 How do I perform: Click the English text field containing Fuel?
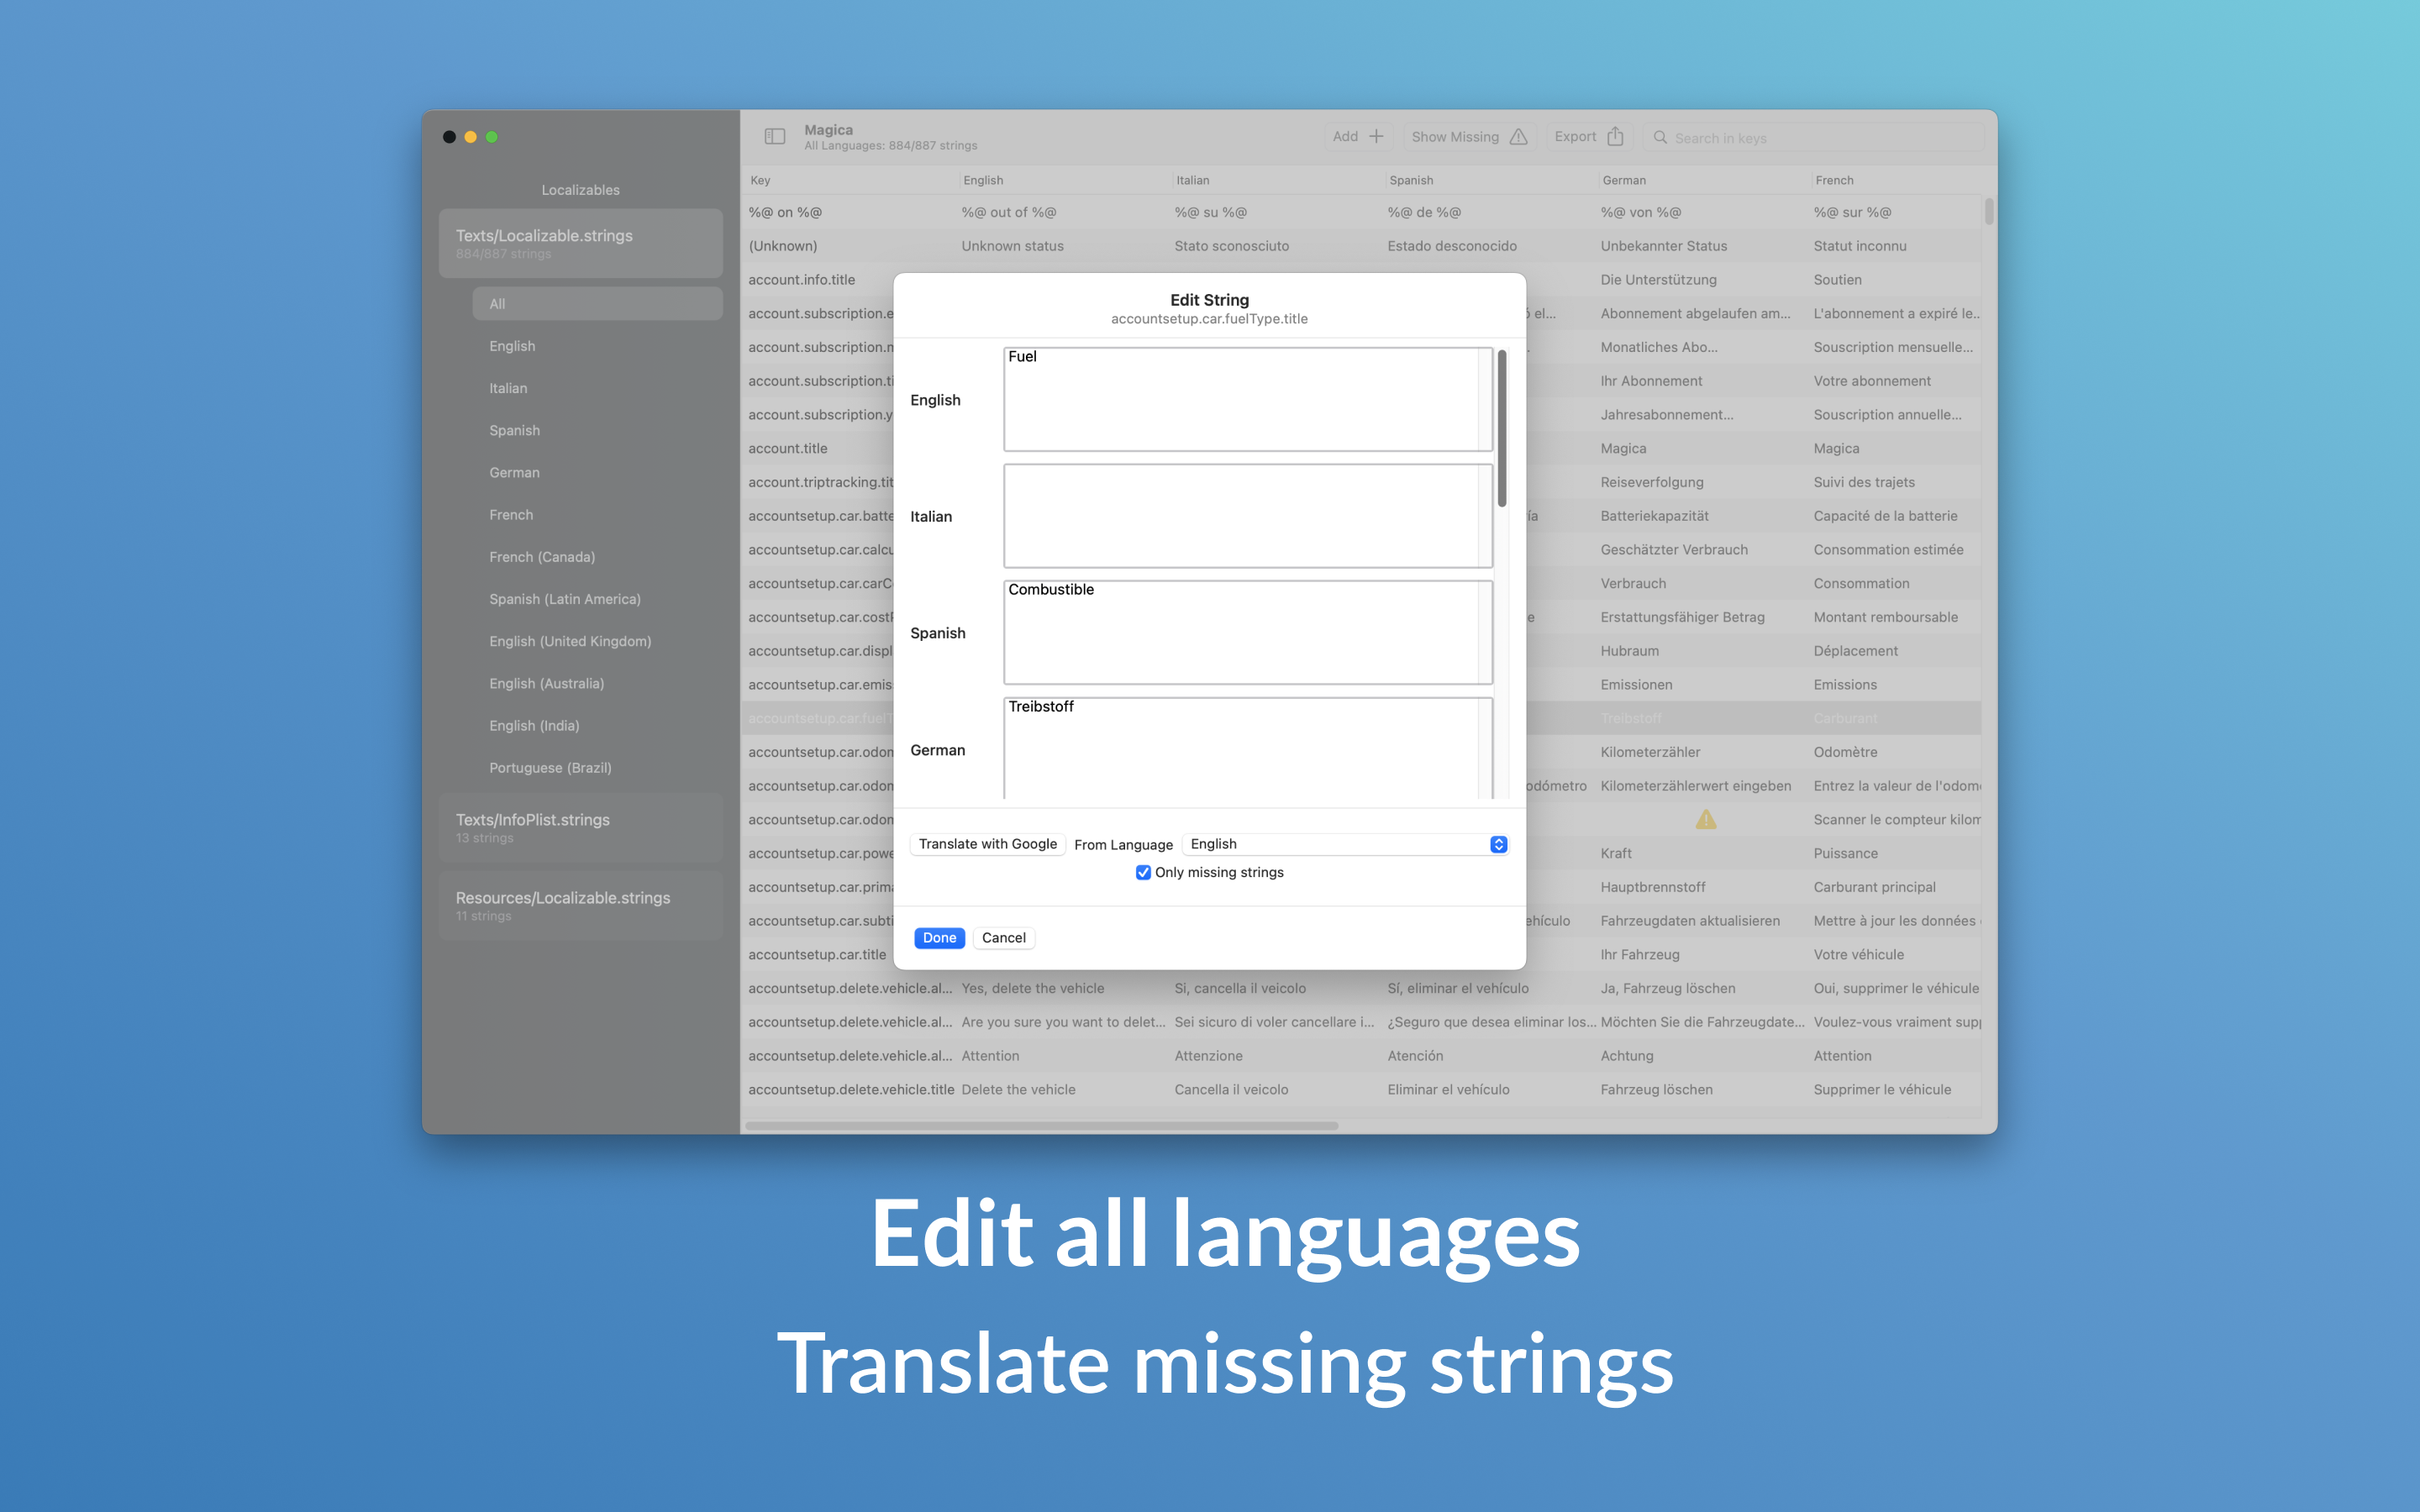(1247, 399)
